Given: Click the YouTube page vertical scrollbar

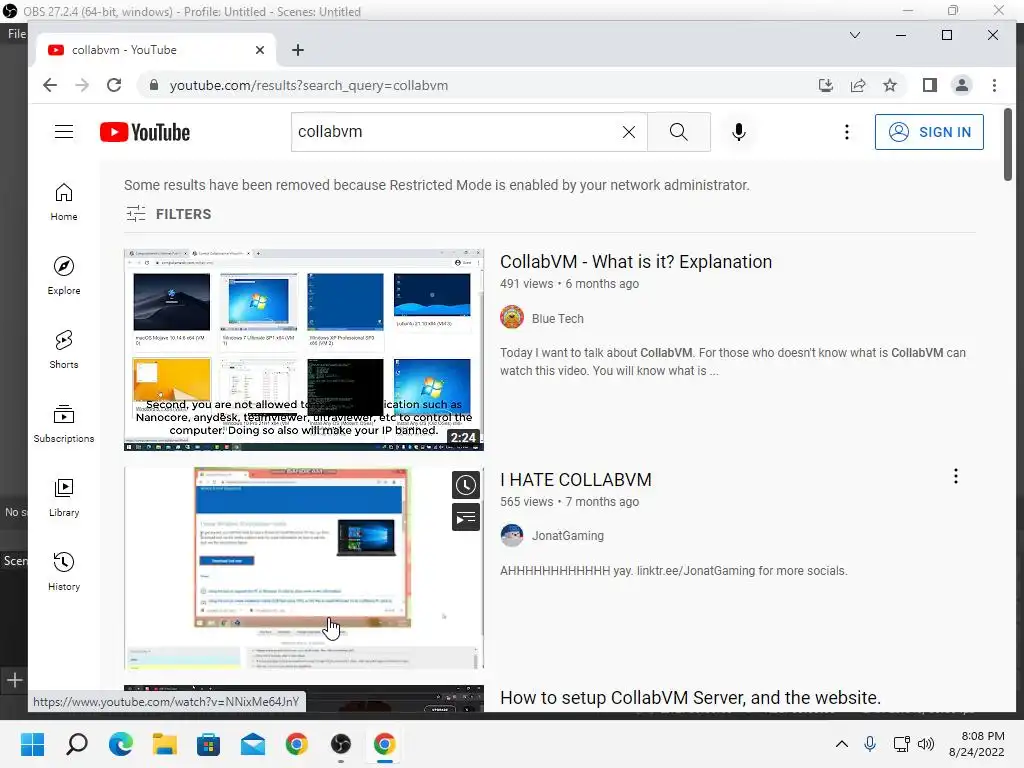Looking at the screenshot, I should [x=1008, y=145].
